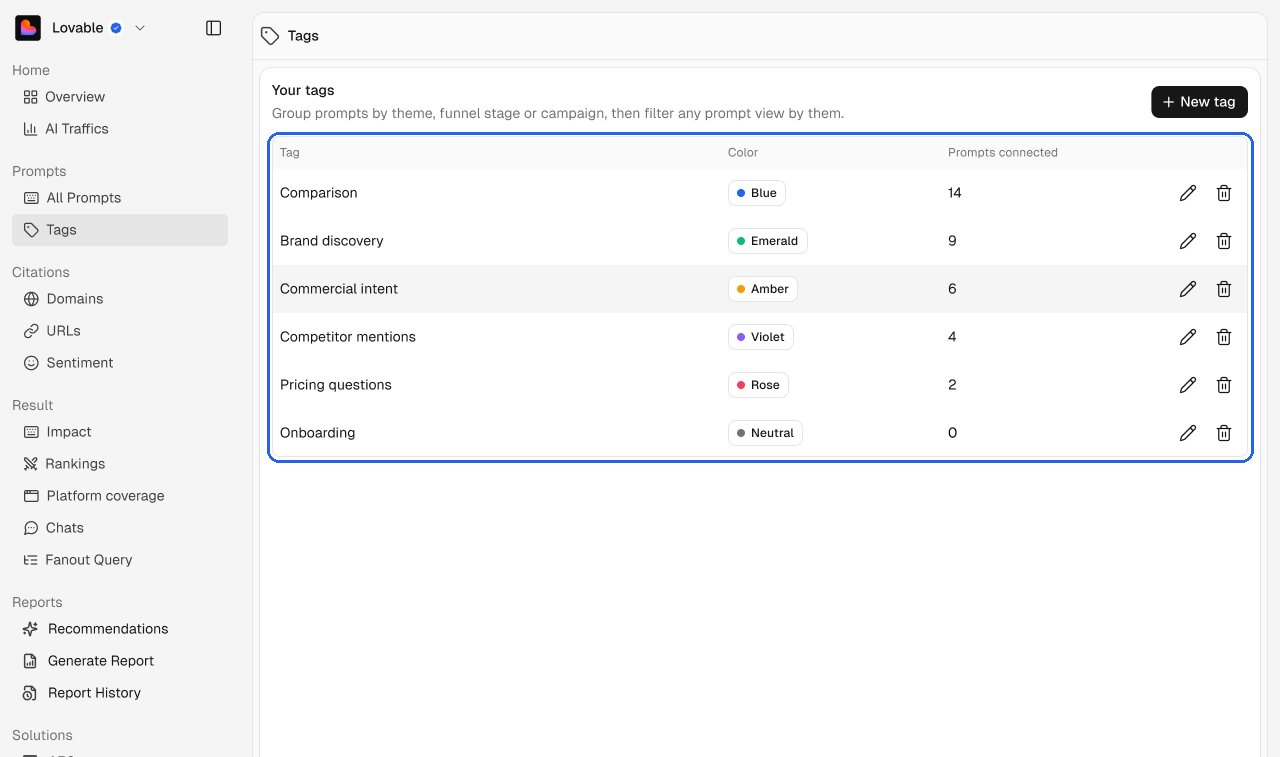Open Rankings in the sidebar
This screenshot has width=1280, height=757.
click(120, 464)
